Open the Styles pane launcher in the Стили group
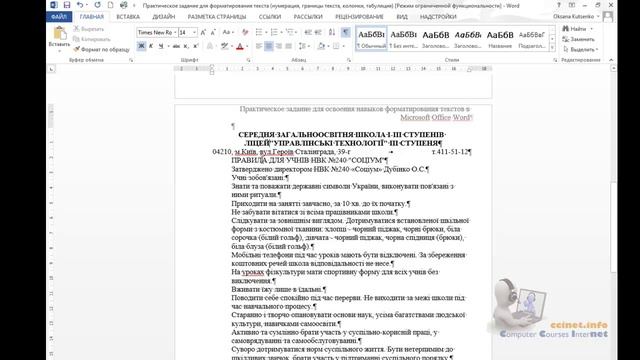Screen dimensions: 640x360 (x=555, y=60)
